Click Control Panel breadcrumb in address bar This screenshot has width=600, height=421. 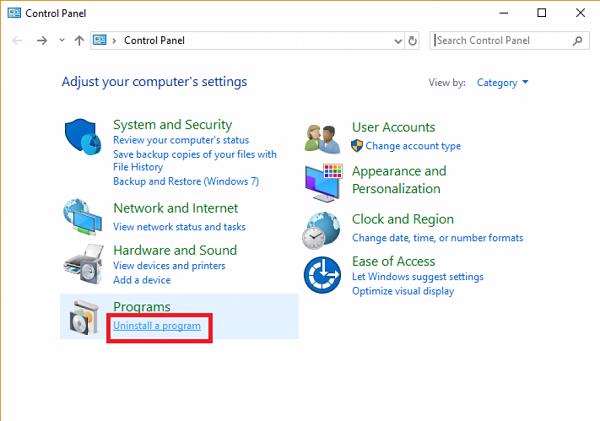pyautogui.click(x=154, y=41)
